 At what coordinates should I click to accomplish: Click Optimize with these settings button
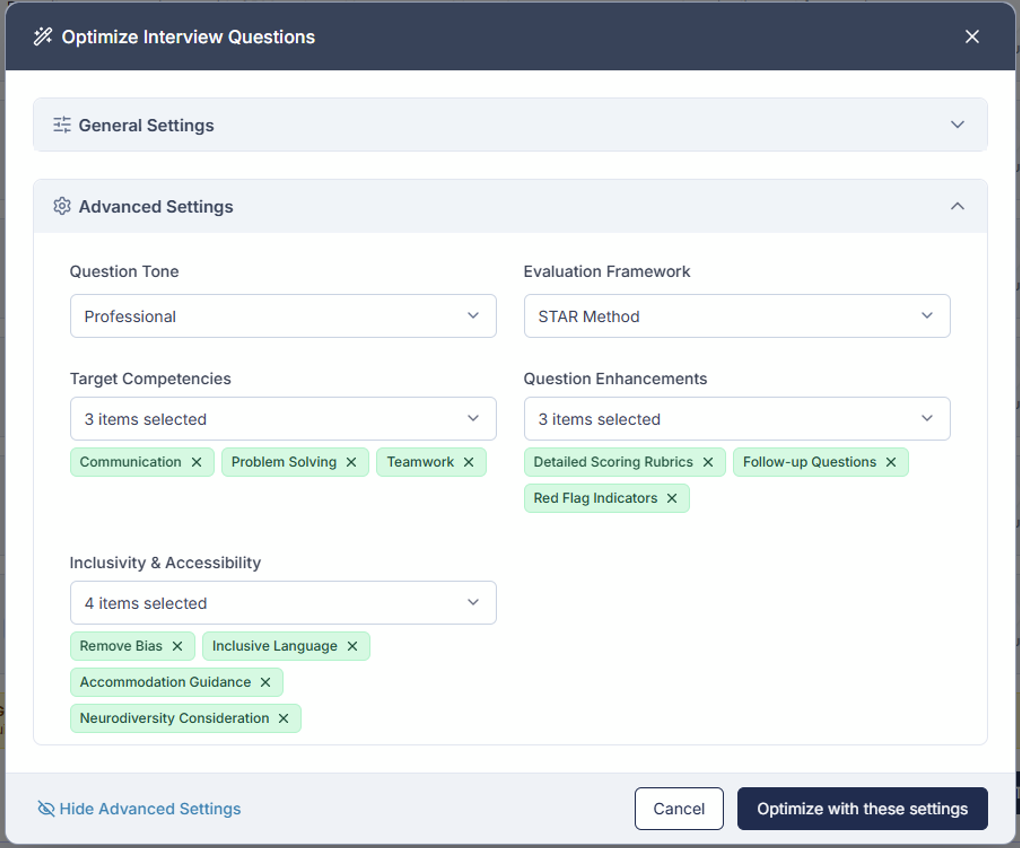[862, 809]
